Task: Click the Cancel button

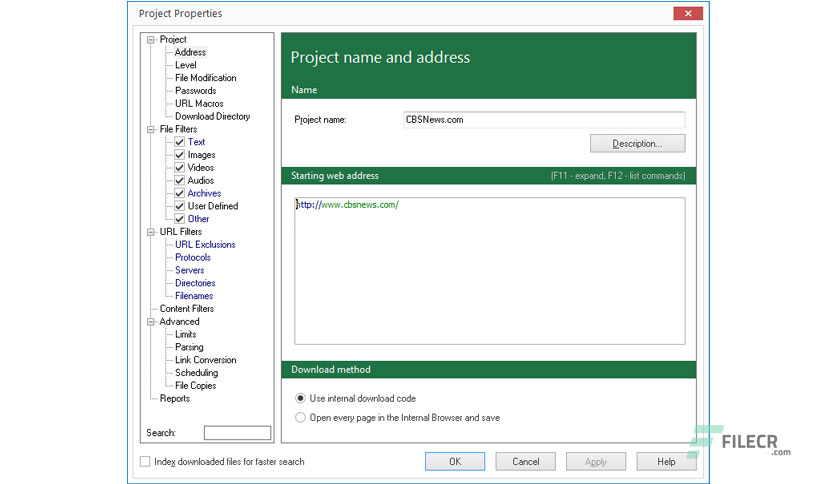Action: [x=526, y=462]
